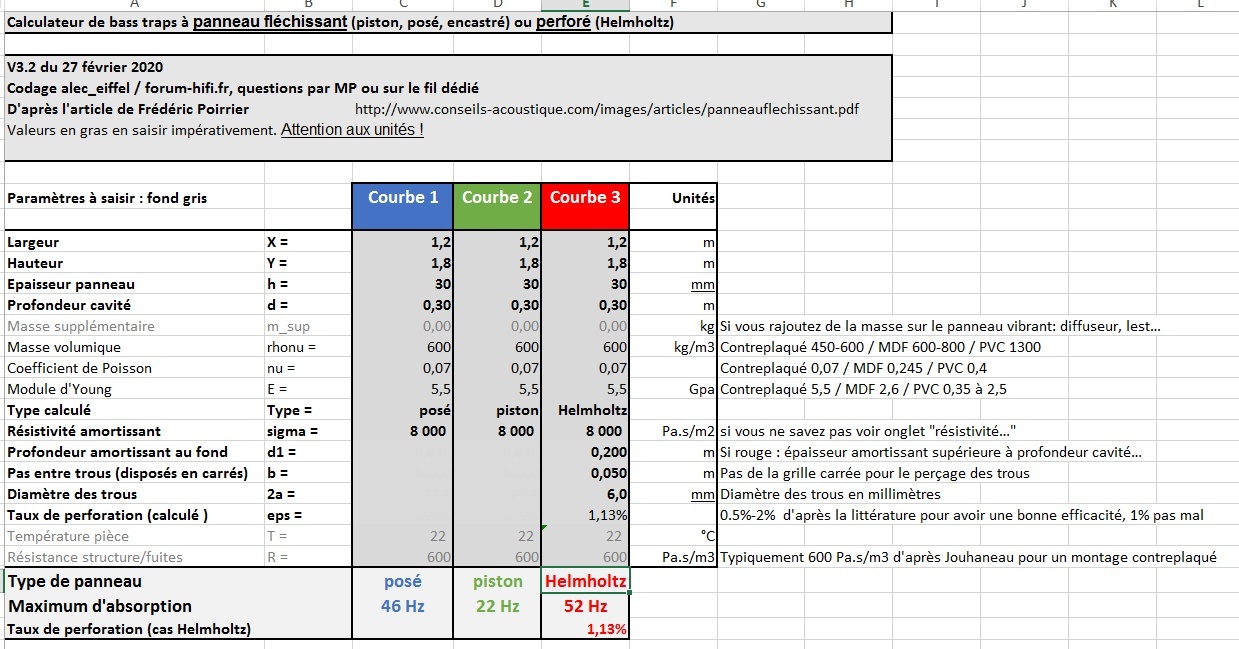Select Résistivité amortissant value for Courbe 1
This screenshot has height=649, width=1239.
(403, 431)
